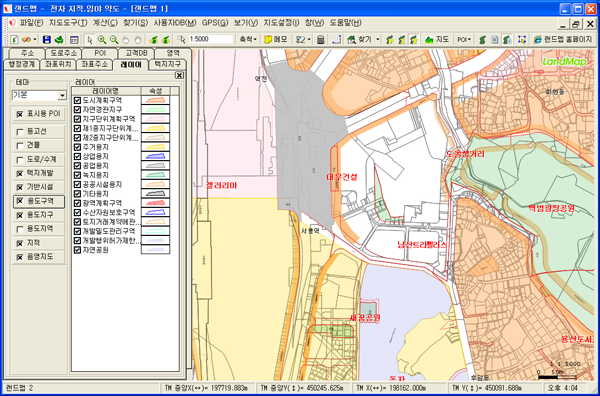
Task: Uncheck the 상업용지 layer checkbox
Action: (77, 156)
